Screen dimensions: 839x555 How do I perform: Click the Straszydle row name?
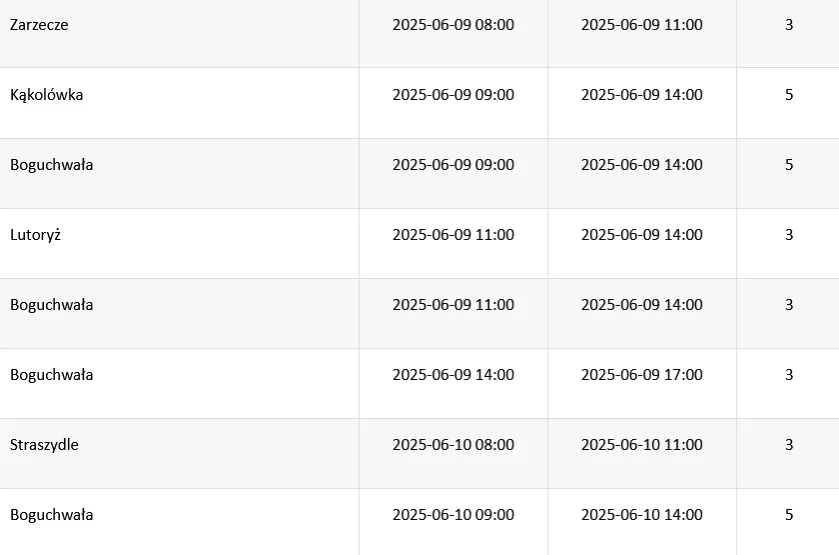click(44, 445)
